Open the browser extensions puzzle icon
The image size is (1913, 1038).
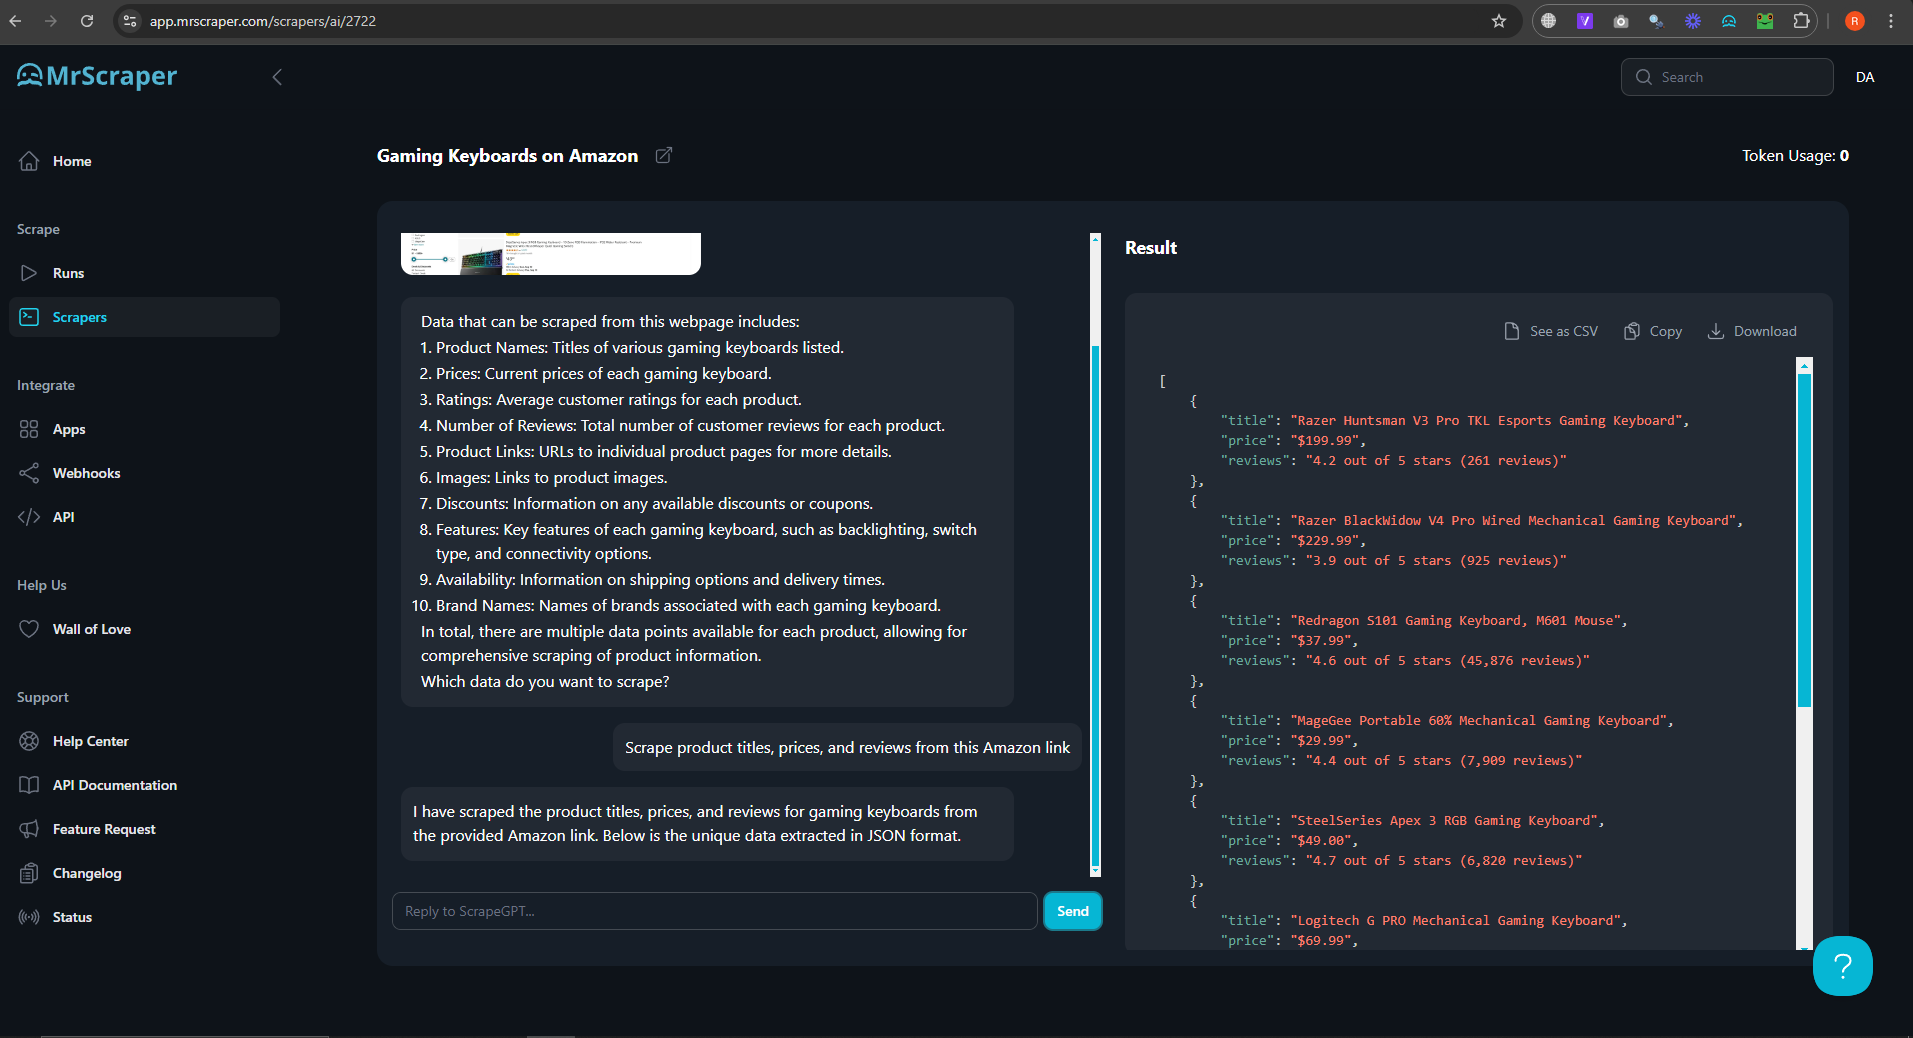(1801, 21)
